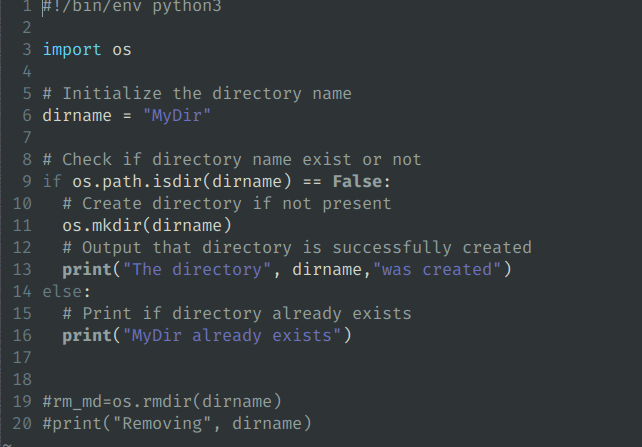This screenshot has height=447, width=642.
Task: Click the 'Output that directory is successfully created' comment
Action: pos(296,247)
